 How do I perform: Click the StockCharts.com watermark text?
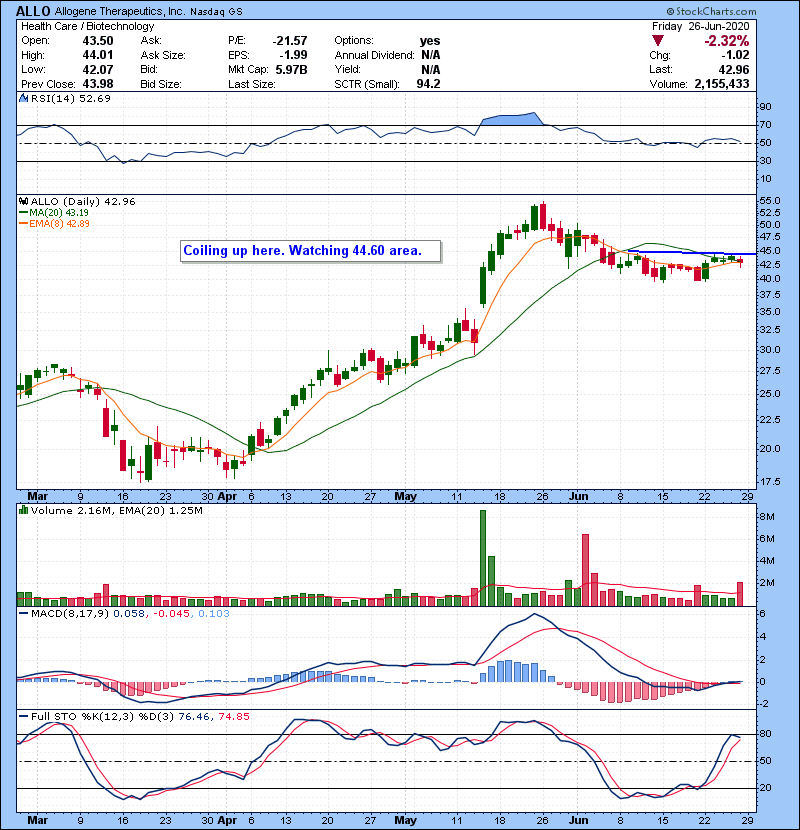coord(712,11)
